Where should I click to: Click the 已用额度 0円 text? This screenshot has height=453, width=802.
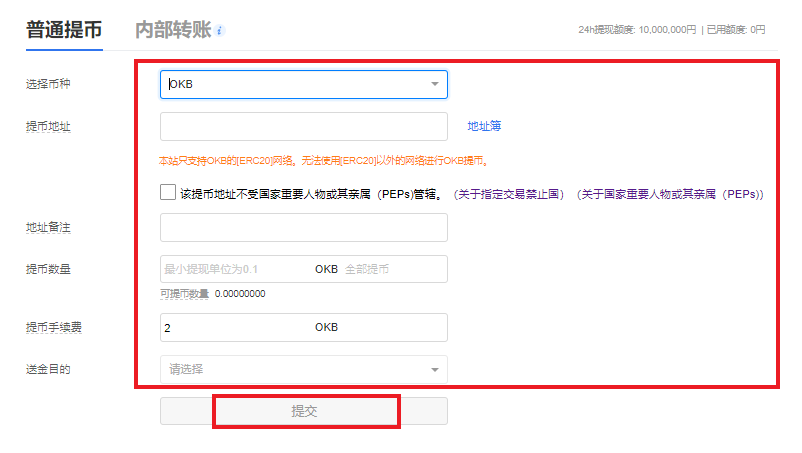[736, 30]
